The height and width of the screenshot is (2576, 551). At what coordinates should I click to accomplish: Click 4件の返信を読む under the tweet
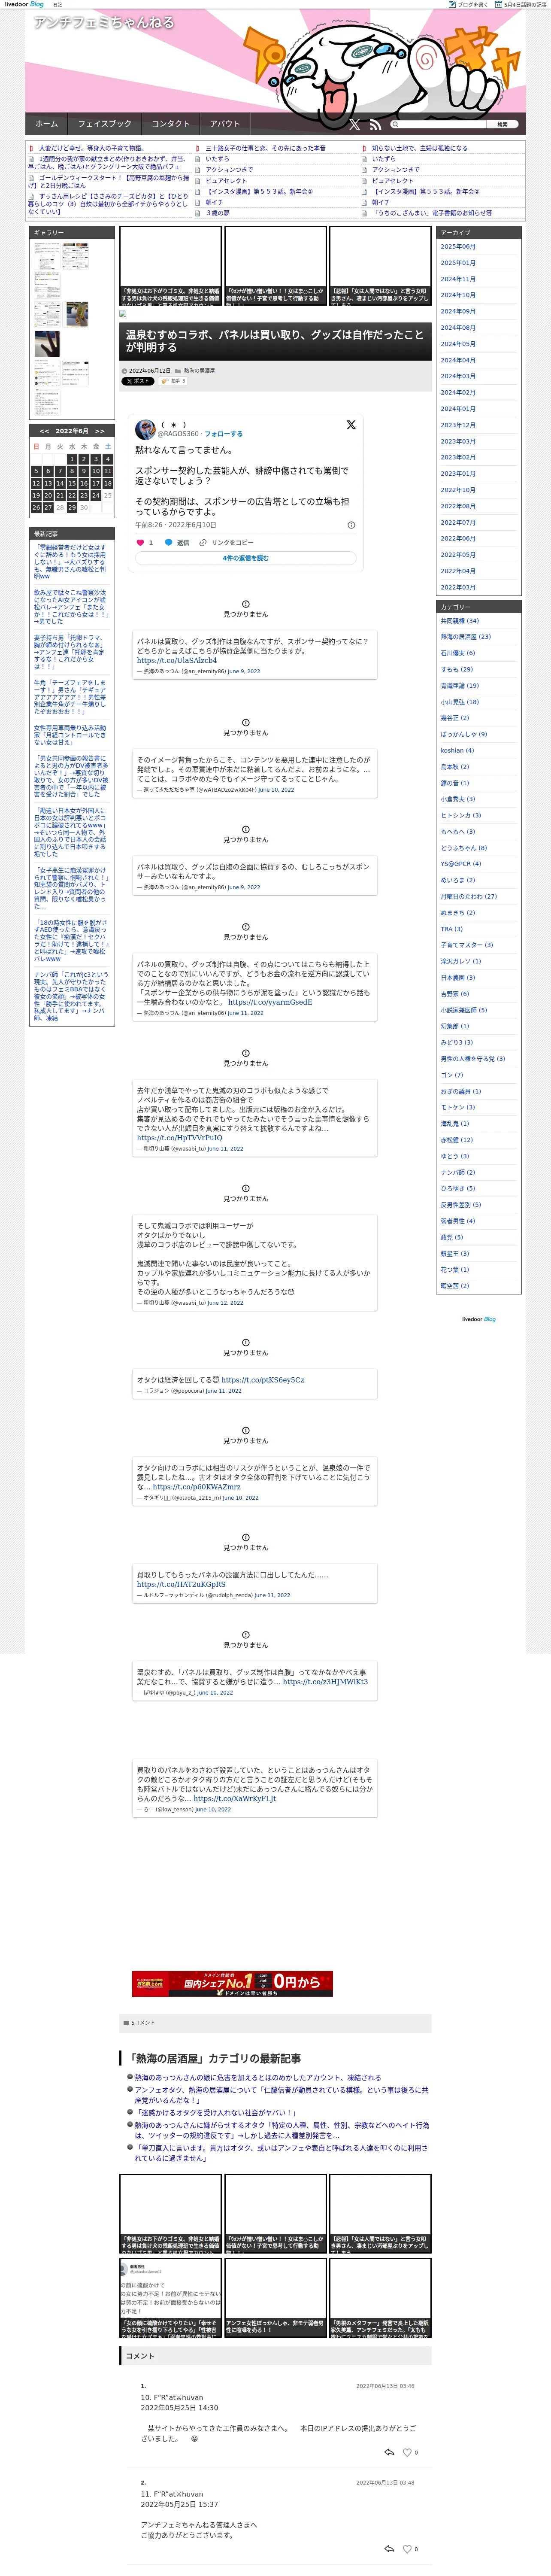pyautogui.click(x=245, y=558)
